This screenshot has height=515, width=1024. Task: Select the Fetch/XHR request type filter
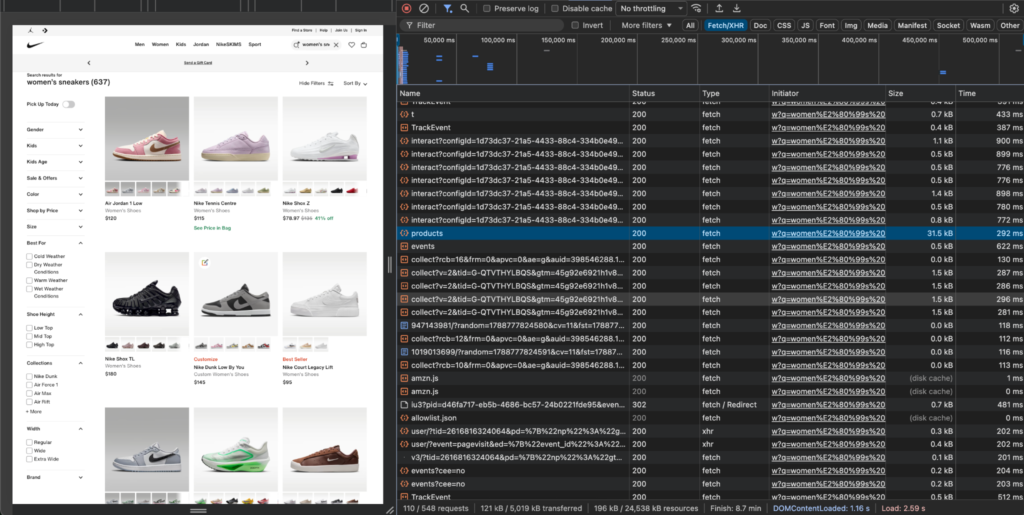coord(725,25)
